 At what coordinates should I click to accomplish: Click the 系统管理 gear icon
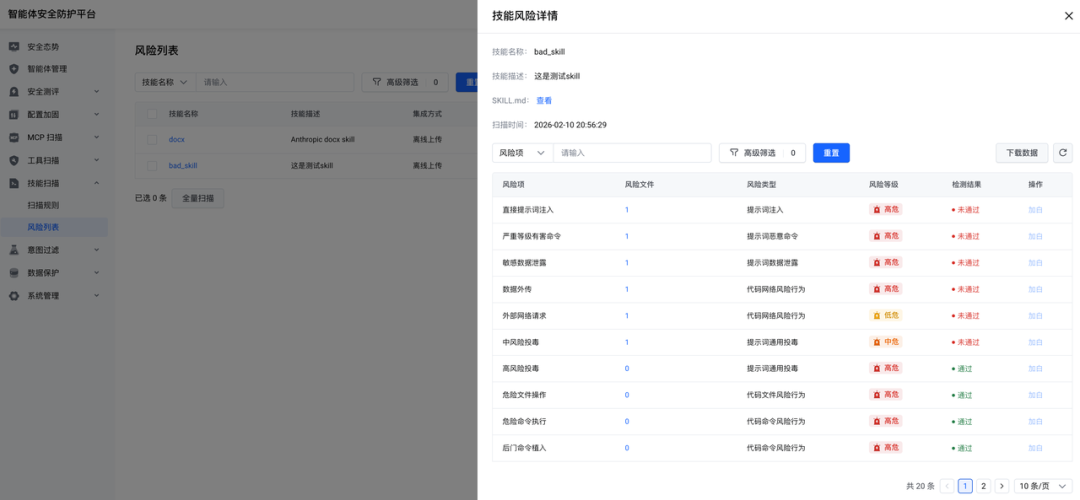14,295
